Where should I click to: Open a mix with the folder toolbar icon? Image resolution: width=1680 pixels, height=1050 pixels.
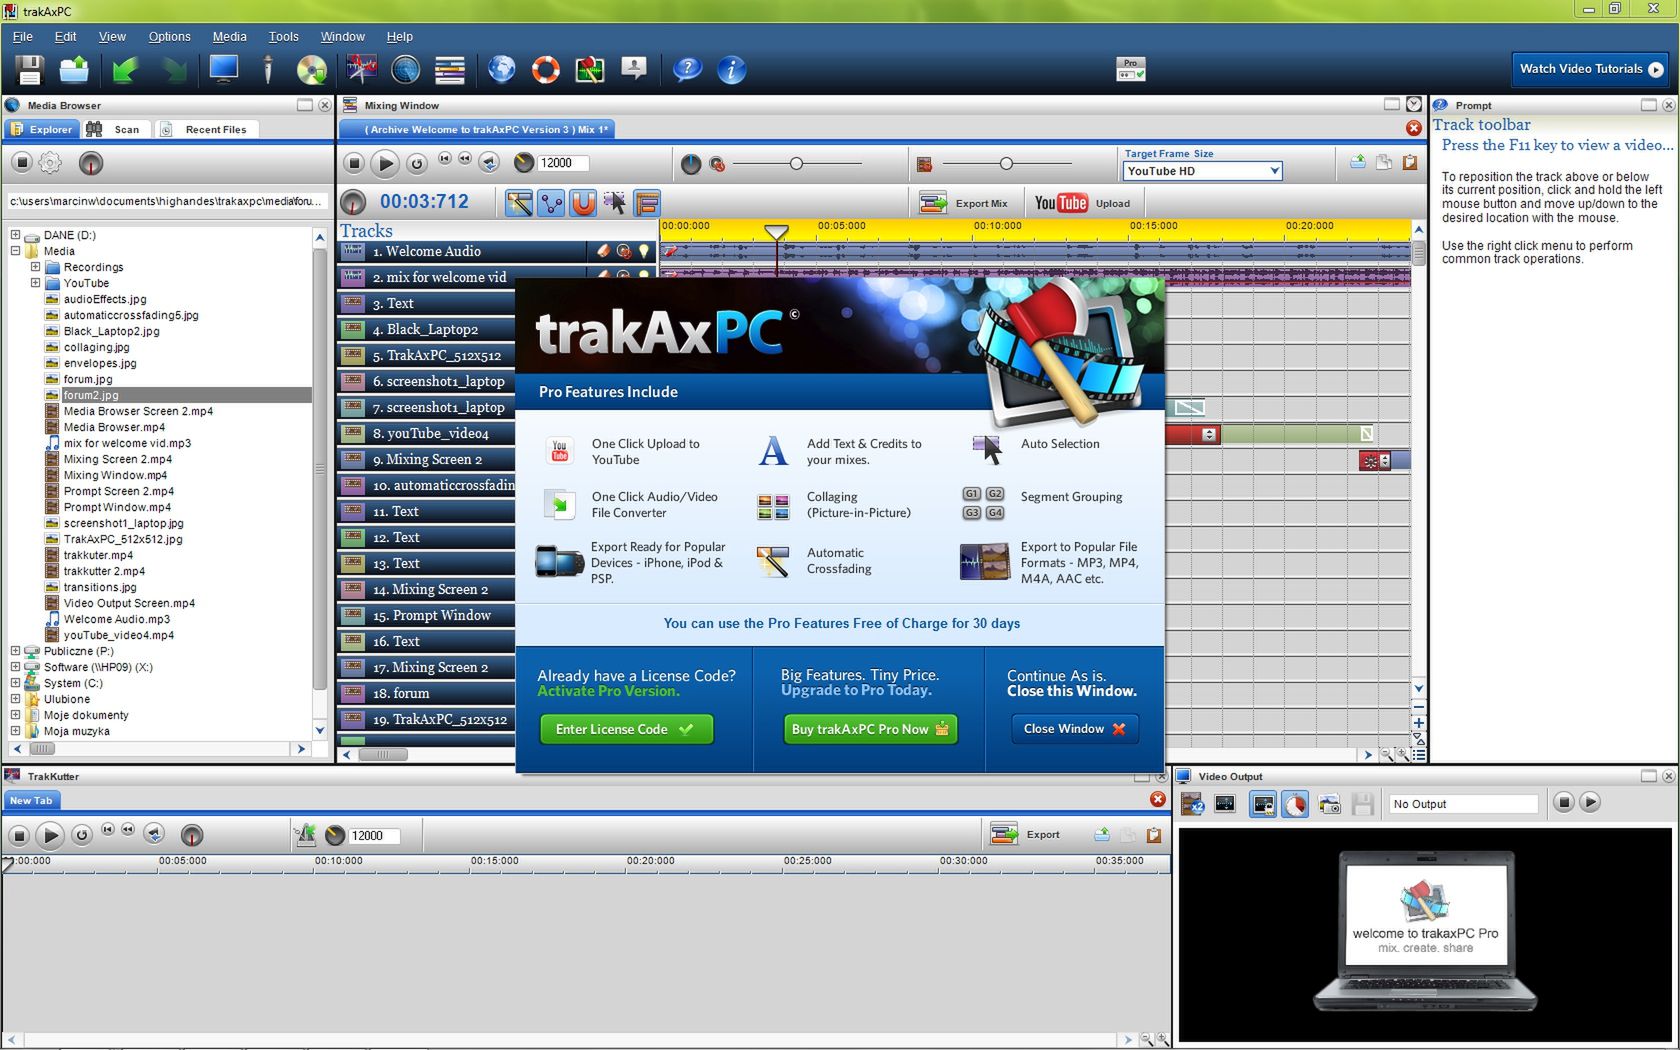tap(74, 69)
